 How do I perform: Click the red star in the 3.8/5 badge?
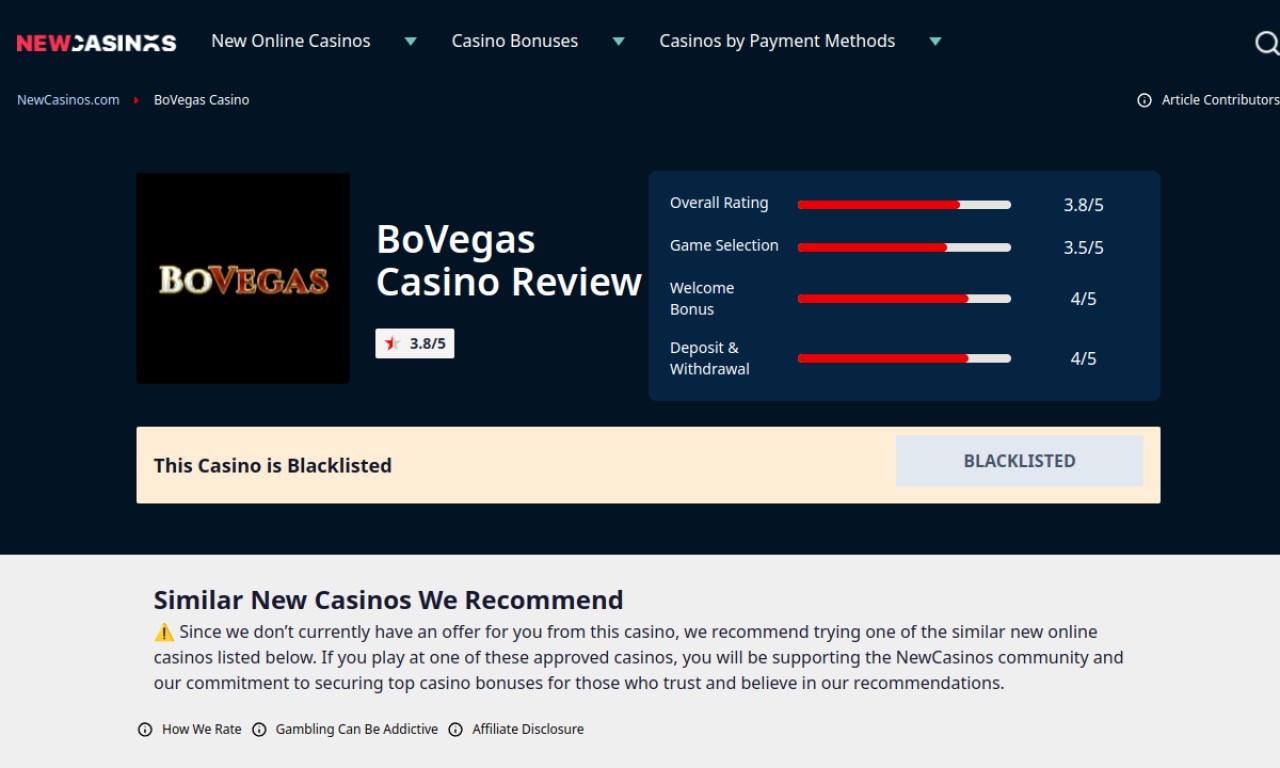pyautogui.click(x=392, y=343)
